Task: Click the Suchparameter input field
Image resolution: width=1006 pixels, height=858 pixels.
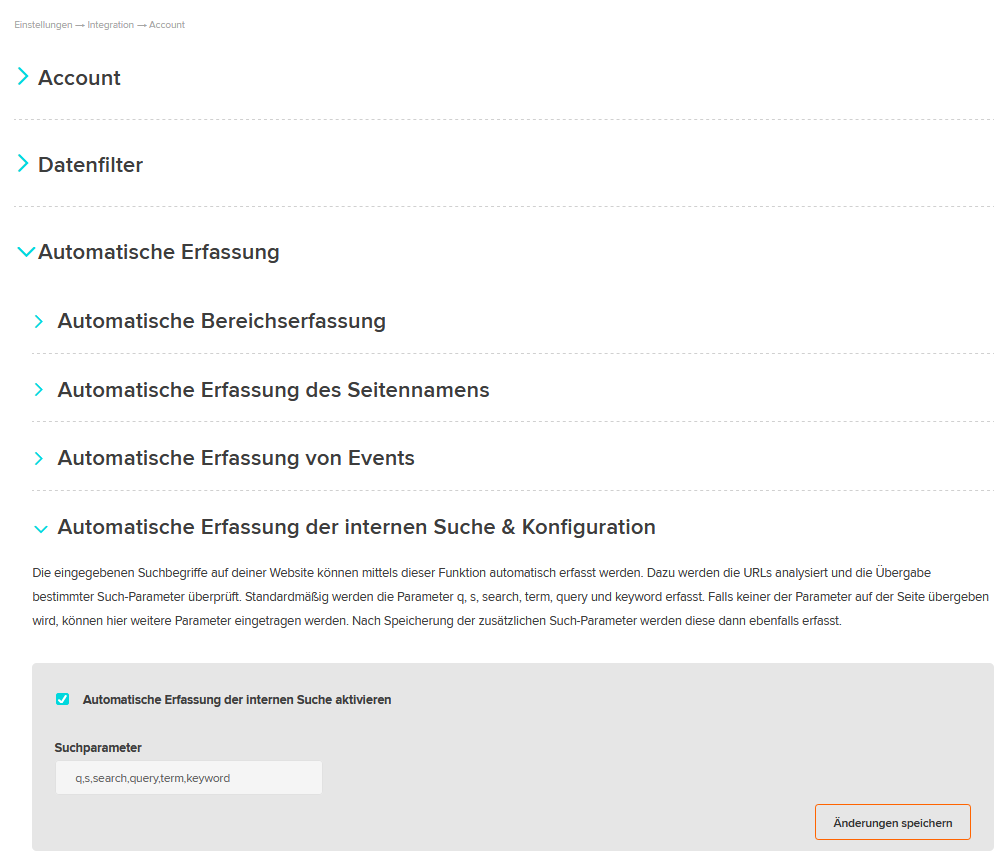Action: pyautogui.click(x=189, y=778)
